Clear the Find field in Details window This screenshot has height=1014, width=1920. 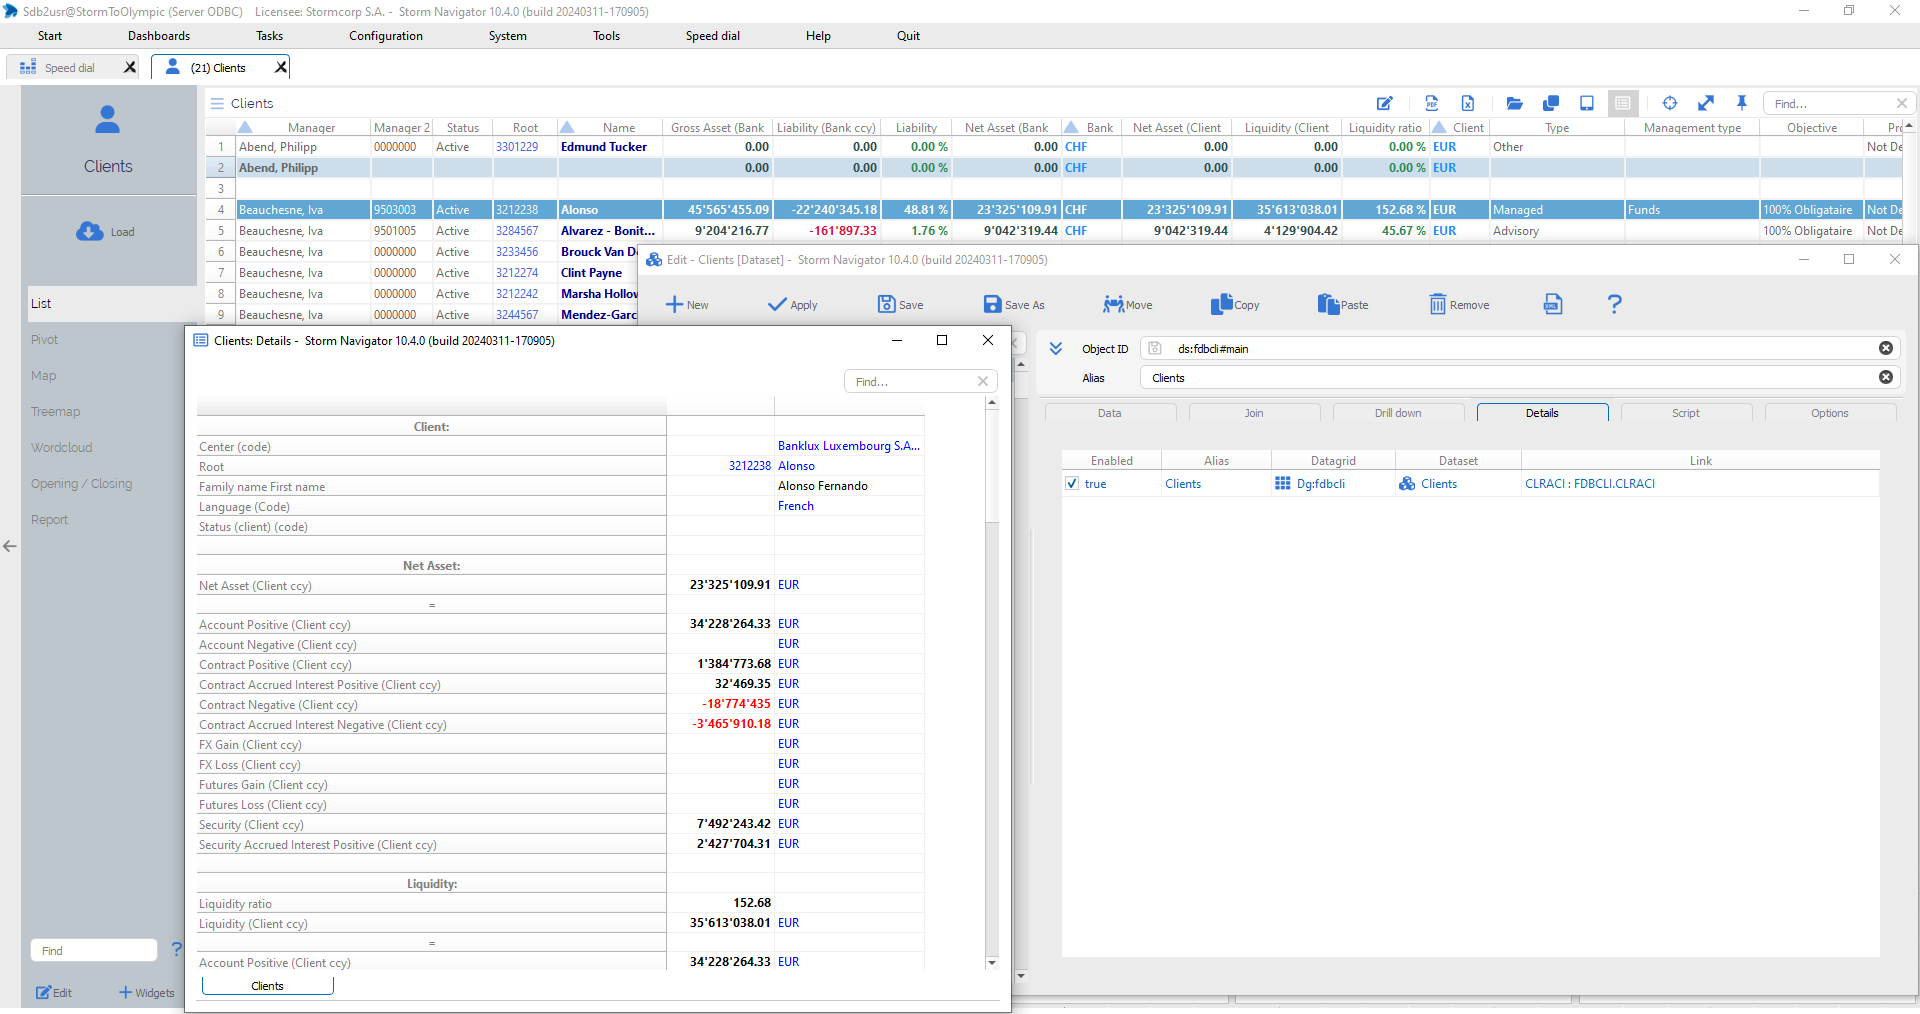pyautogui.click(x=983, y=381)
